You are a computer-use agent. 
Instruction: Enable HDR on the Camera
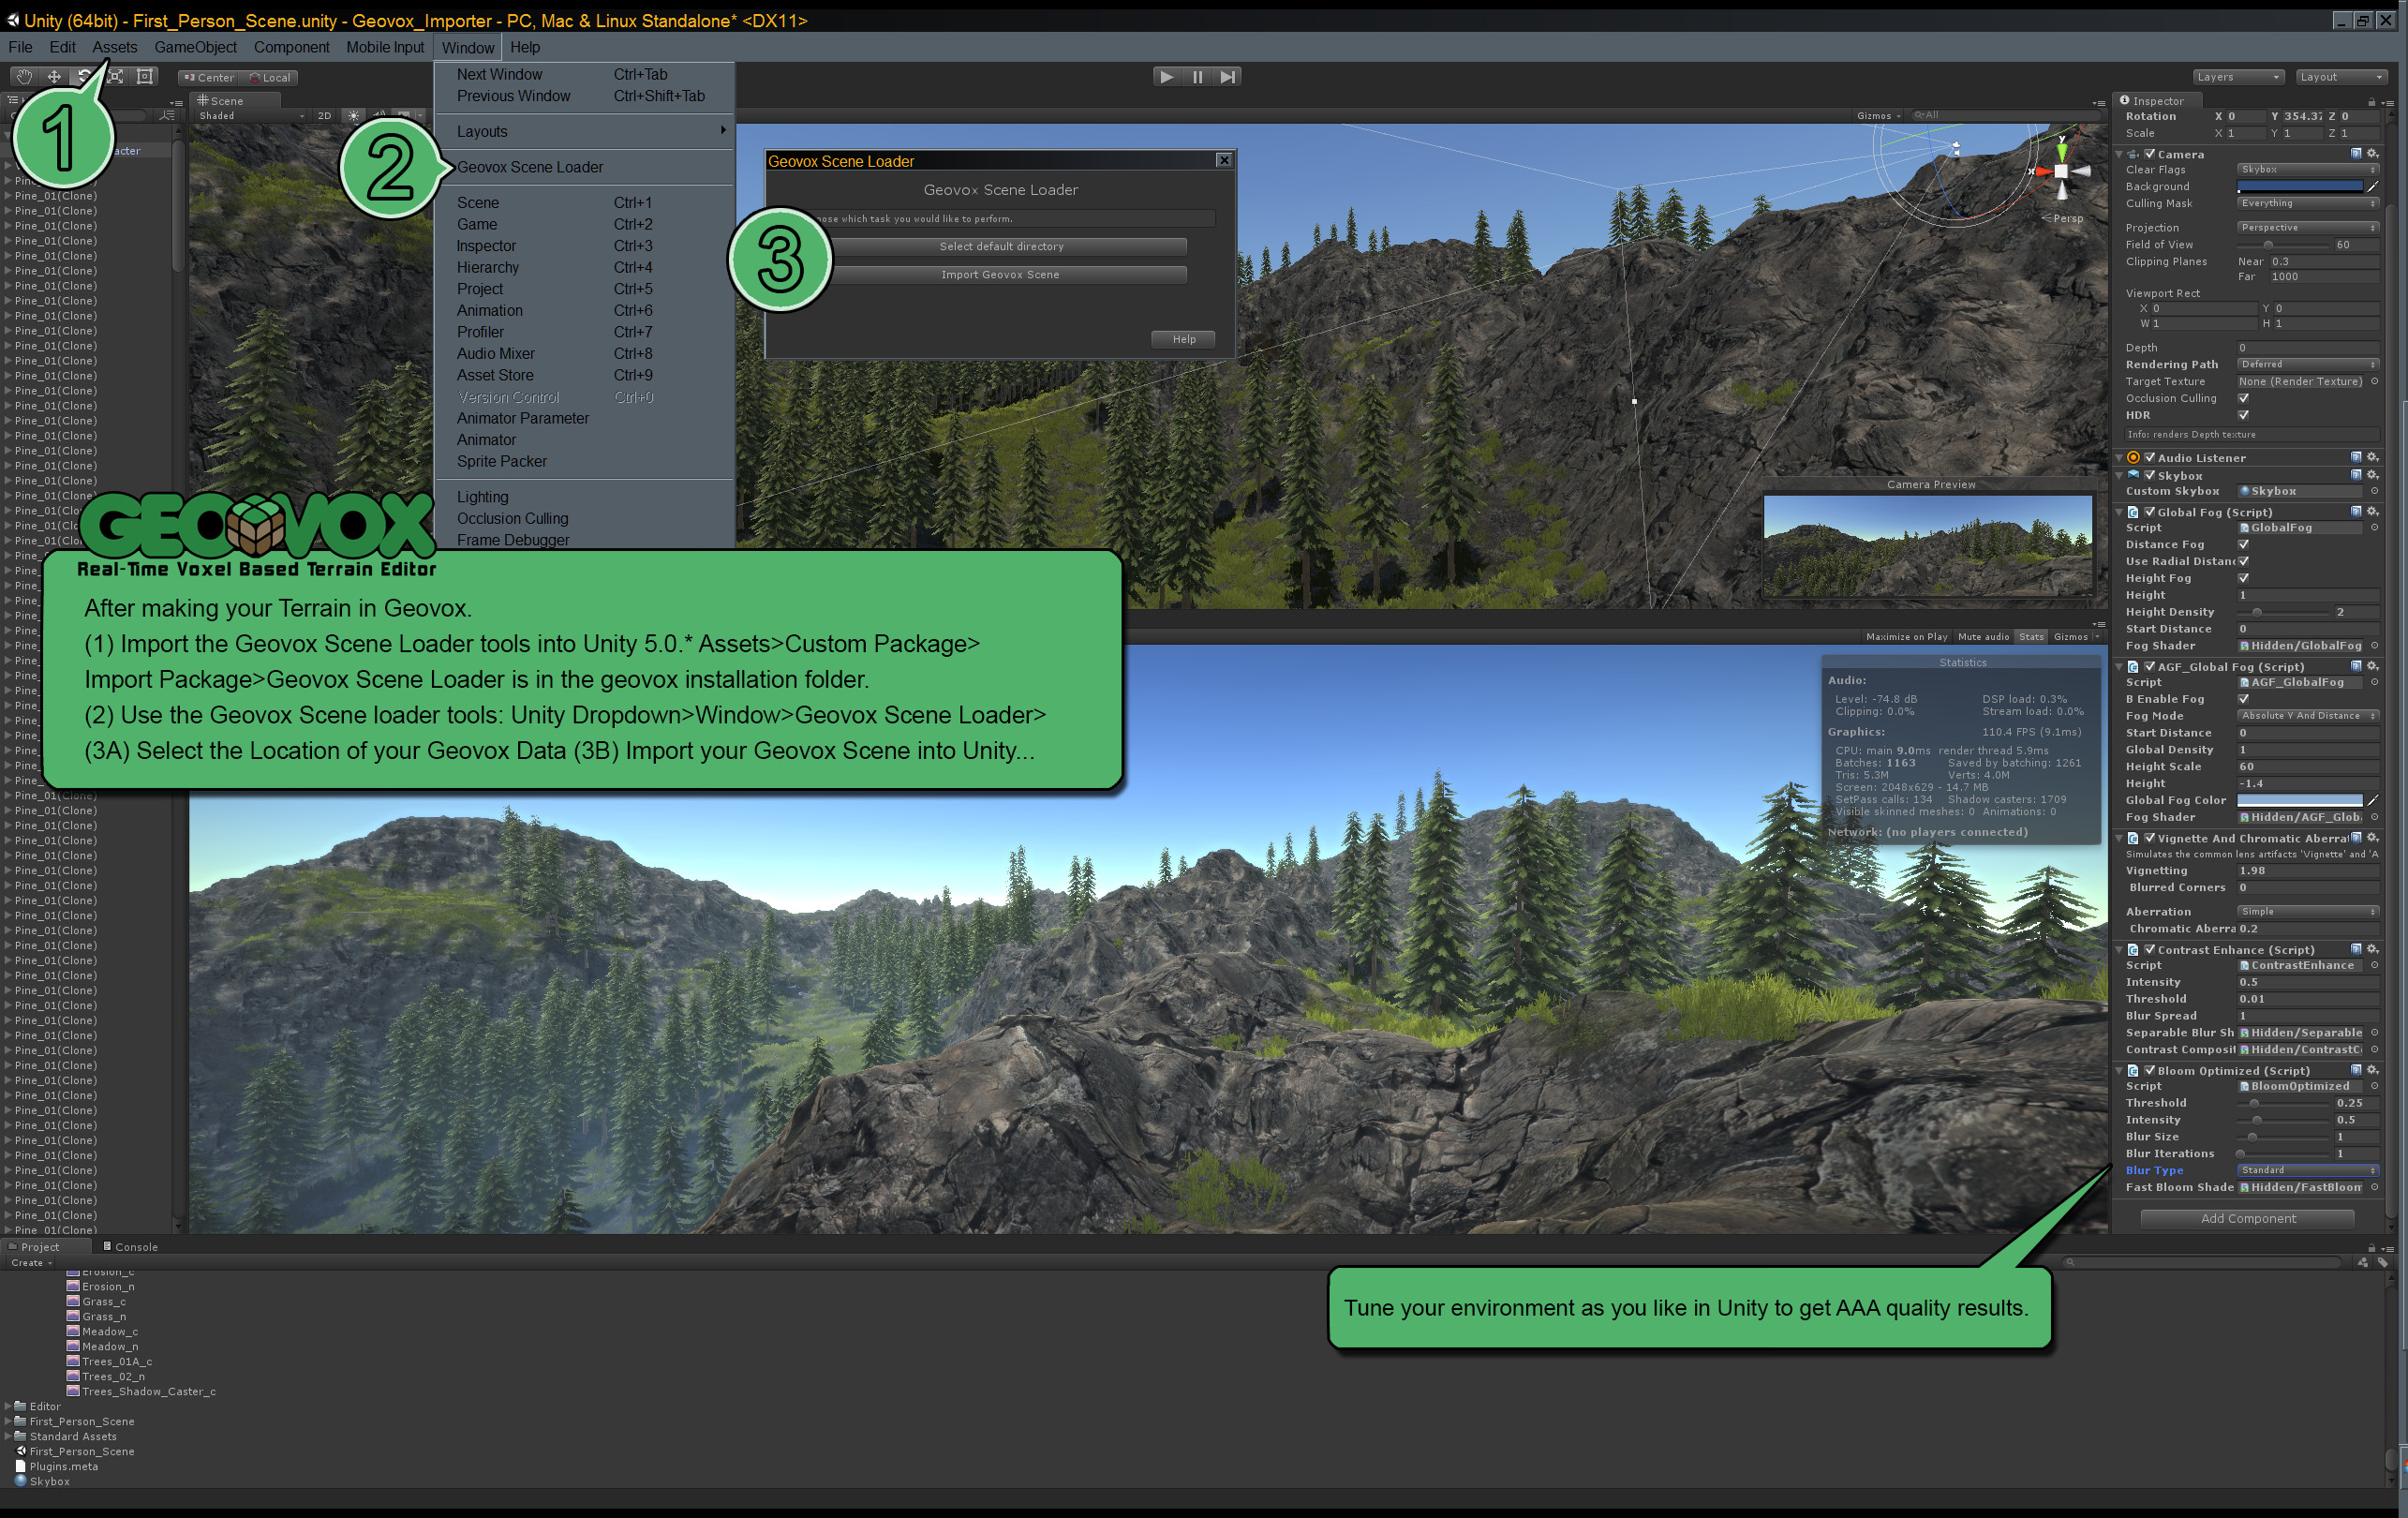2244,415
